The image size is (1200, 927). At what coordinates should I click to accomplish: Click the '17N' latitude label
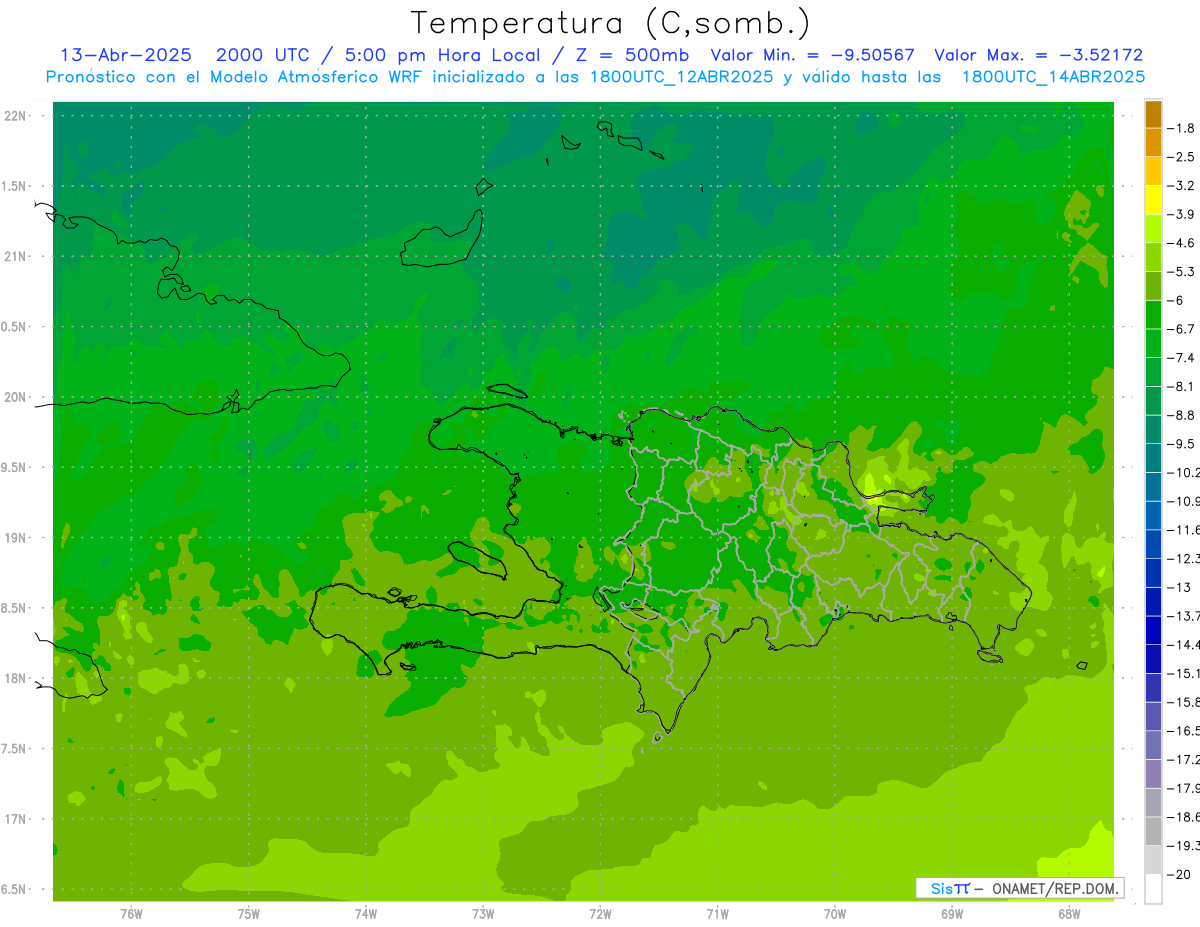(16, 819)
